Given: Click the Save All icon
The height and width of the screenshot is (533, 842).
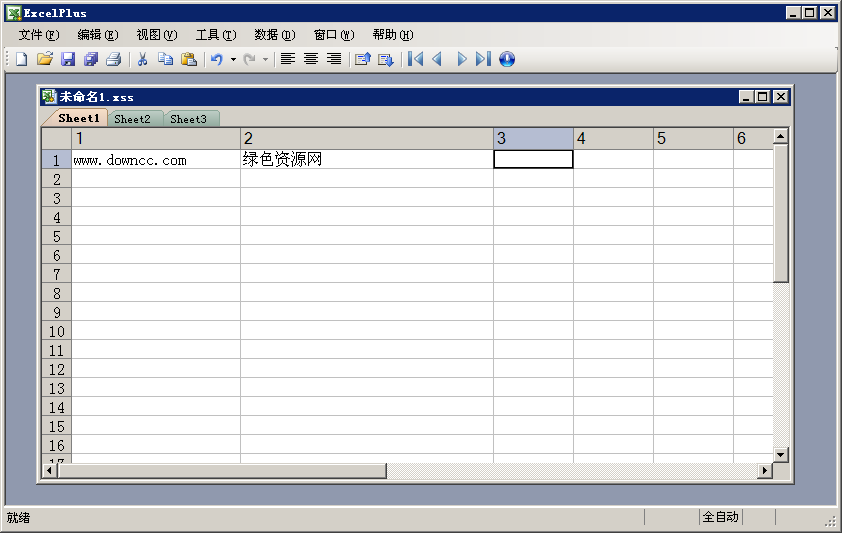Looking at the screenshot, I should click(x=91, y=59).
